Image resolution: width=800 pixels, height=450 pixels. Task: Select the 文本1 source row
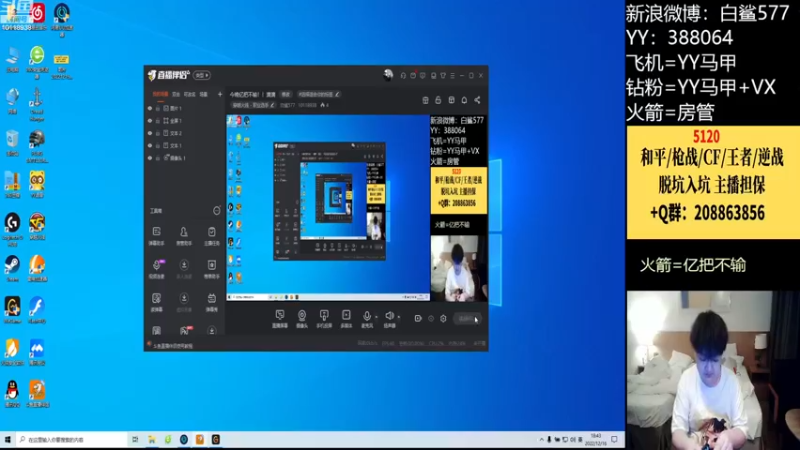click(x=185, y=145)
